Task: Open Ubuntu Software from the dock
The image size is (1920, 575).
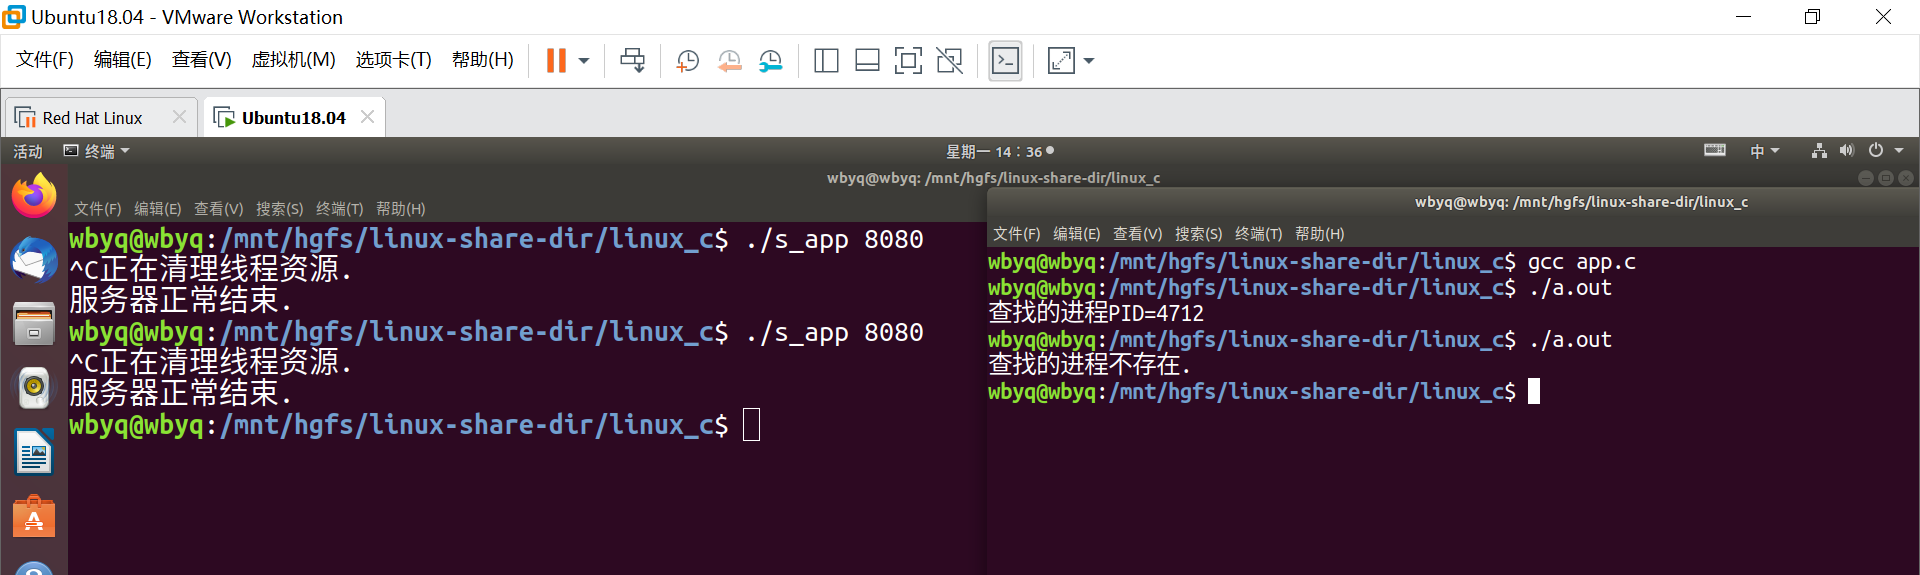Action: [34, 517]
